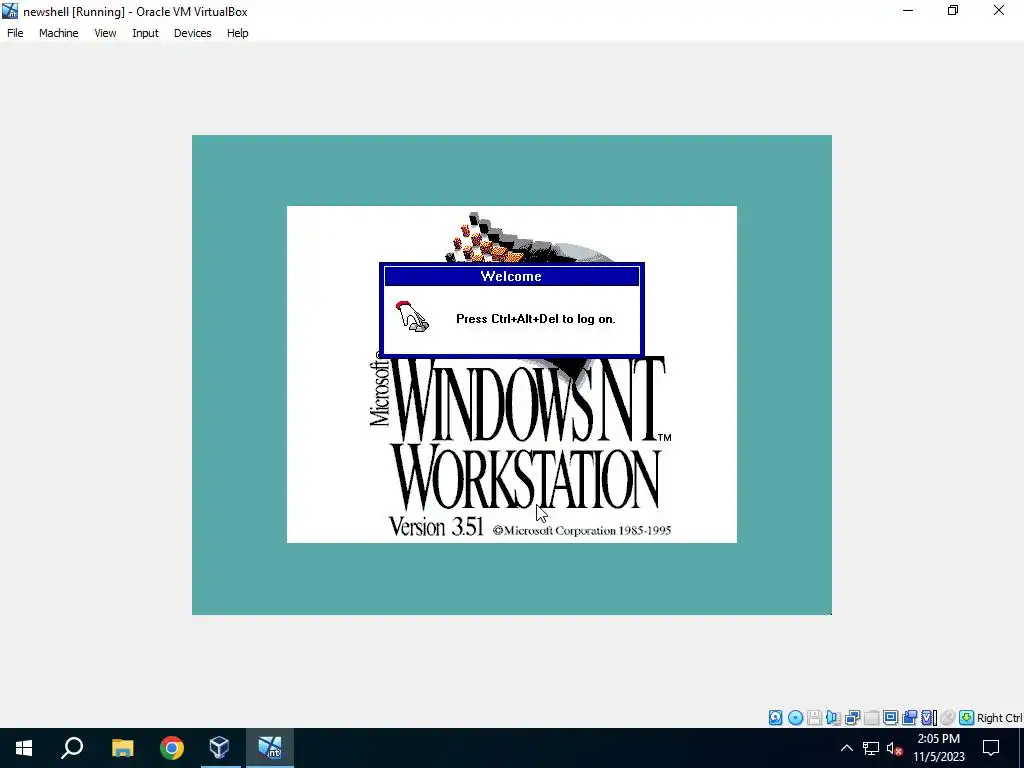Click the hand icon in Welcome dialog
The height and width of the screenshot is (768, 1024).
412,316
